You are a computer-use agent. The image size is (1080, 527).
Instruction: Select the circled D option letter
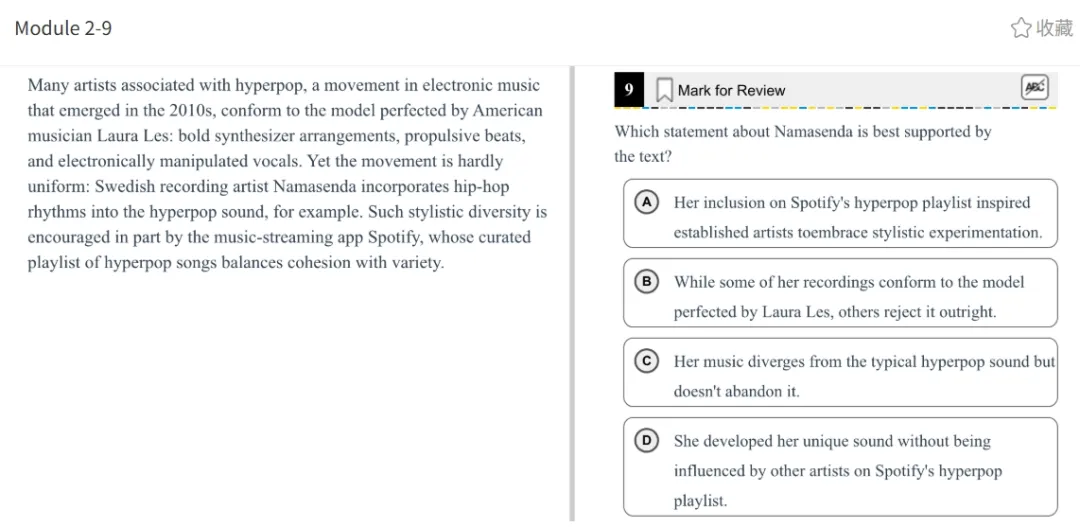647,440
